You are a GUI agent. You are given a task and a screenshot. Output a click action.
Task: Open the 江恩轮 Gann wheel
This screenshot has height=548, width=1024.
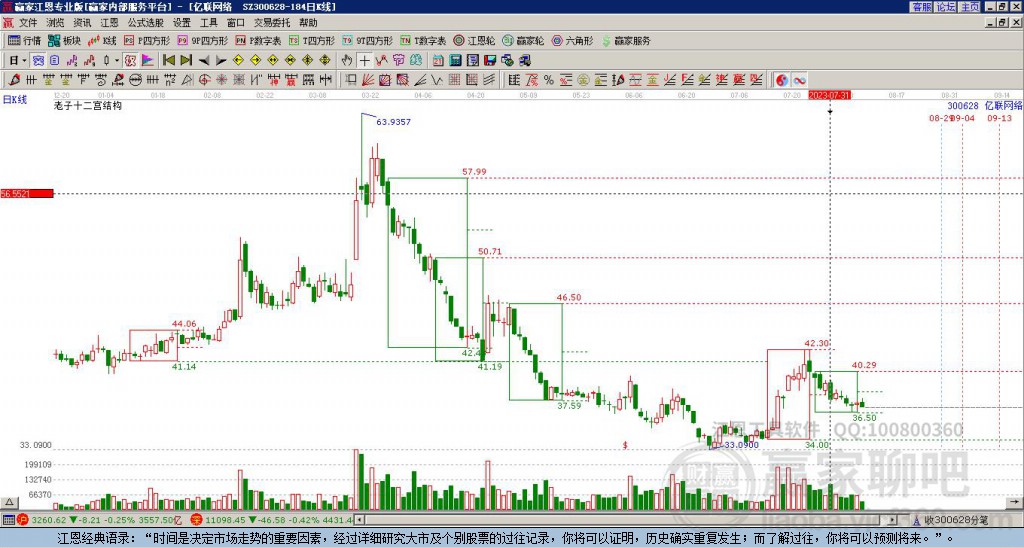pos(475,40)
